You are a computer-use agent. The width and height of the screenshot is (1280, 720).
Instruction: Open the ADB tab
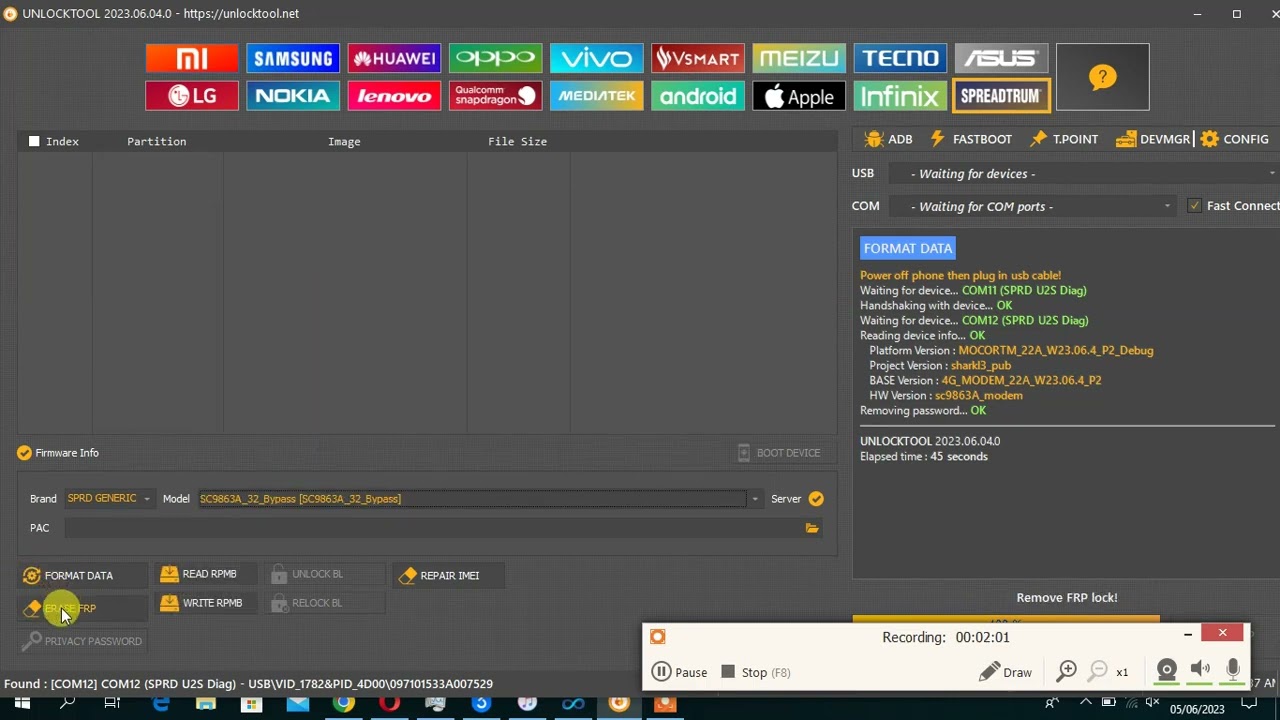coord(889,139)
